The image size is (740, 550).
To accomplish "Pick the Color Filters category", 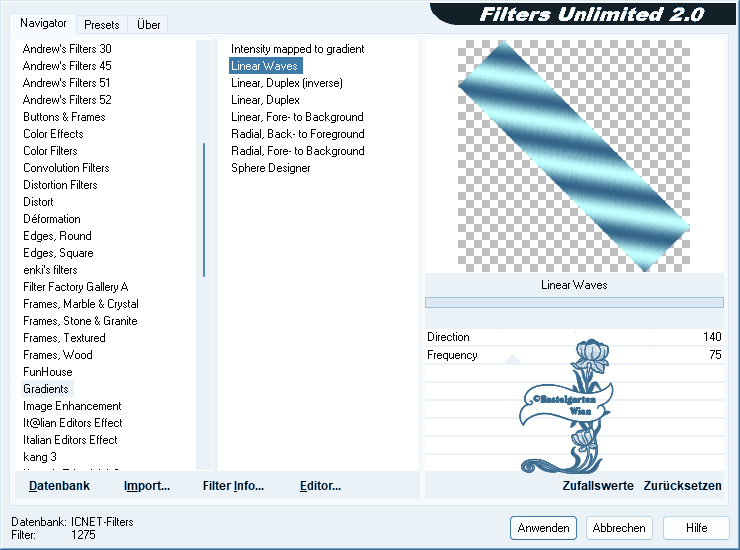I will [x=50, y=151].
